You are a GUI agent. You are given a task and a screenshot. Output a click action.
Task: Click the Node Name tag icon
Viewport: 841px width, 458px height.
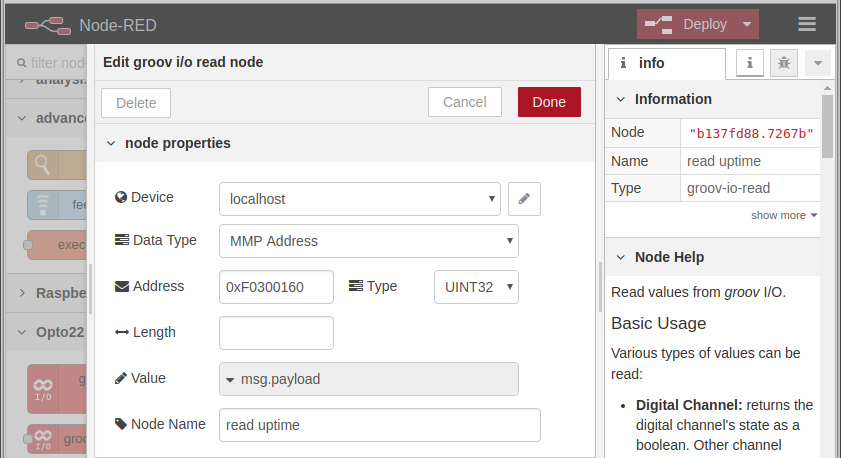tap(121, 424)
